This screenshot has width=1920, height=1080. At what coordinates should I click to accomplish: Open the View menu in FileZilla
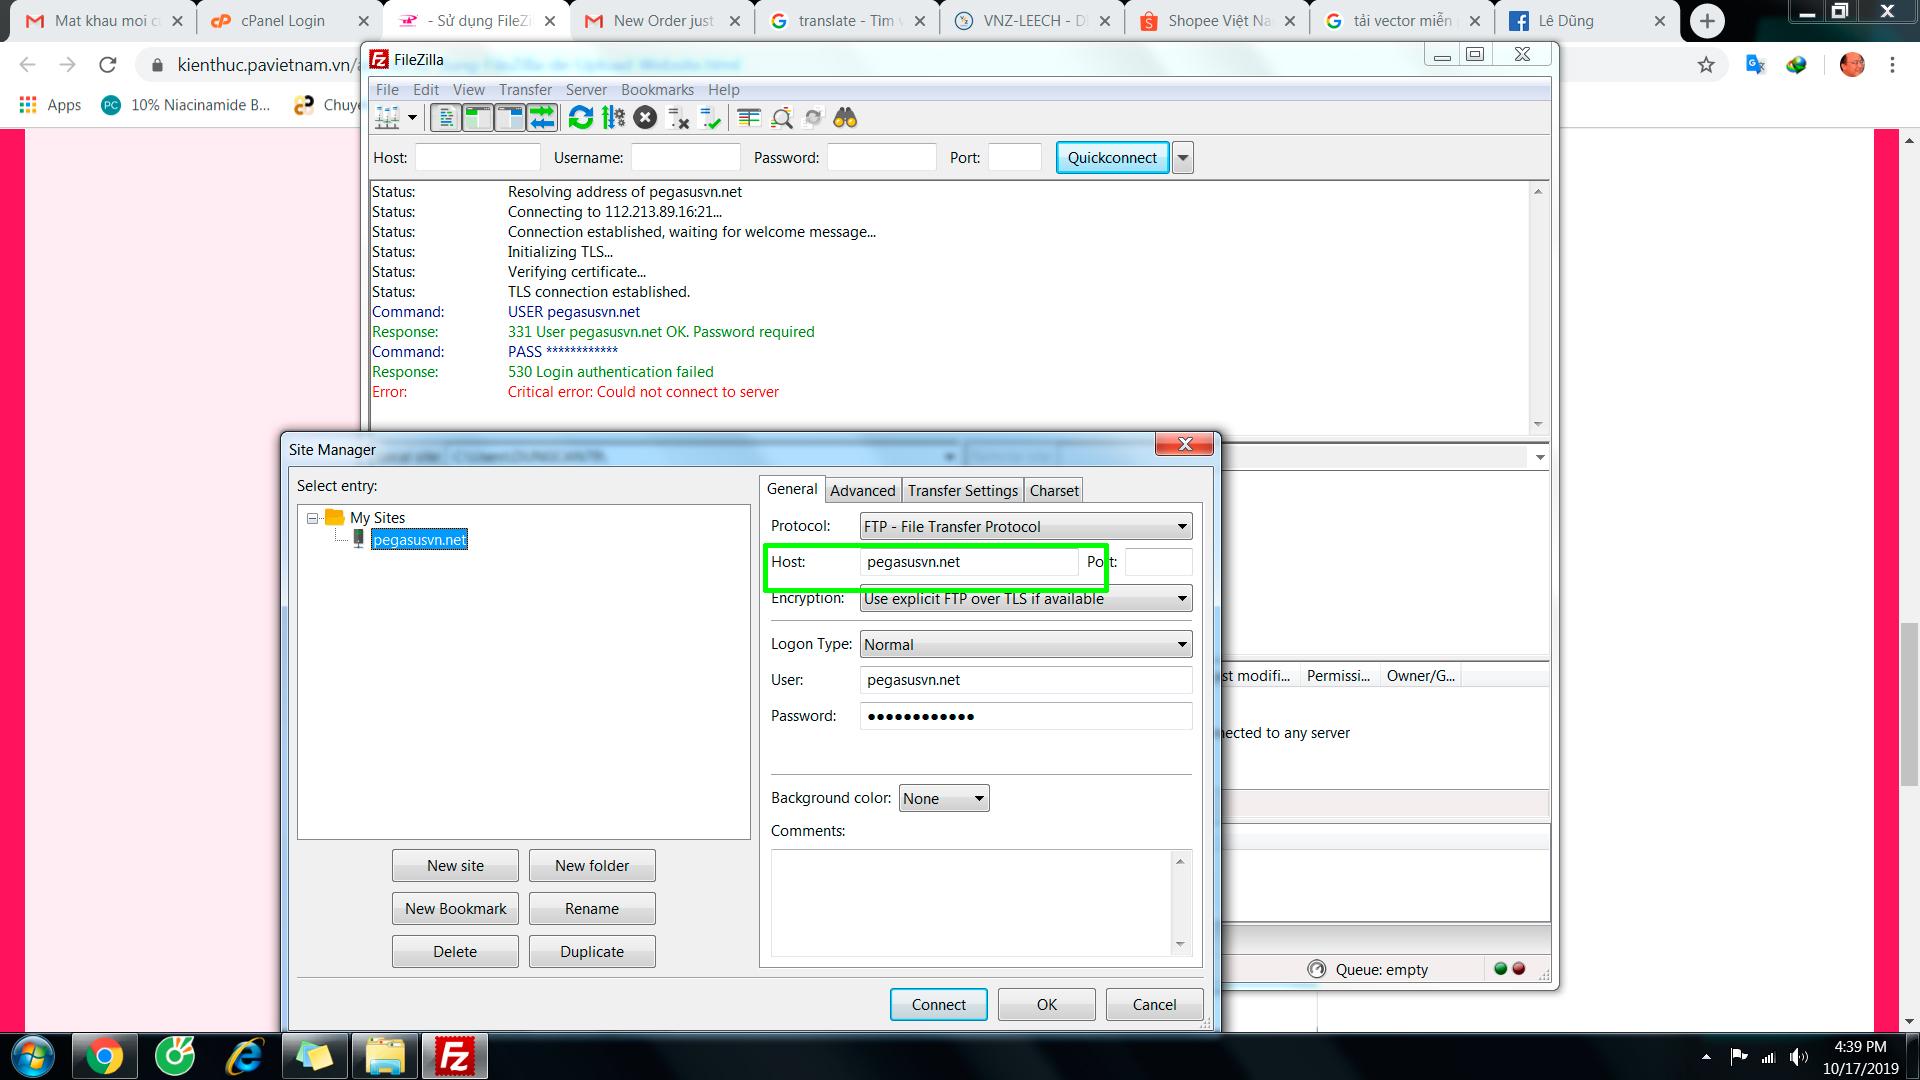(468, 89)
